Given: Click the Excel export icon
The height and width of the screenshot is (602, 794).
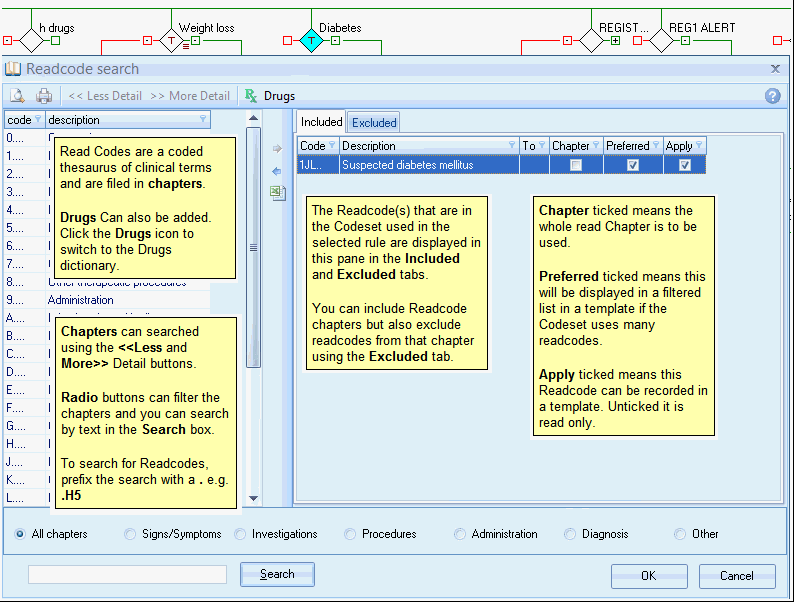Looking at the screenshot, I should (277, 193).
